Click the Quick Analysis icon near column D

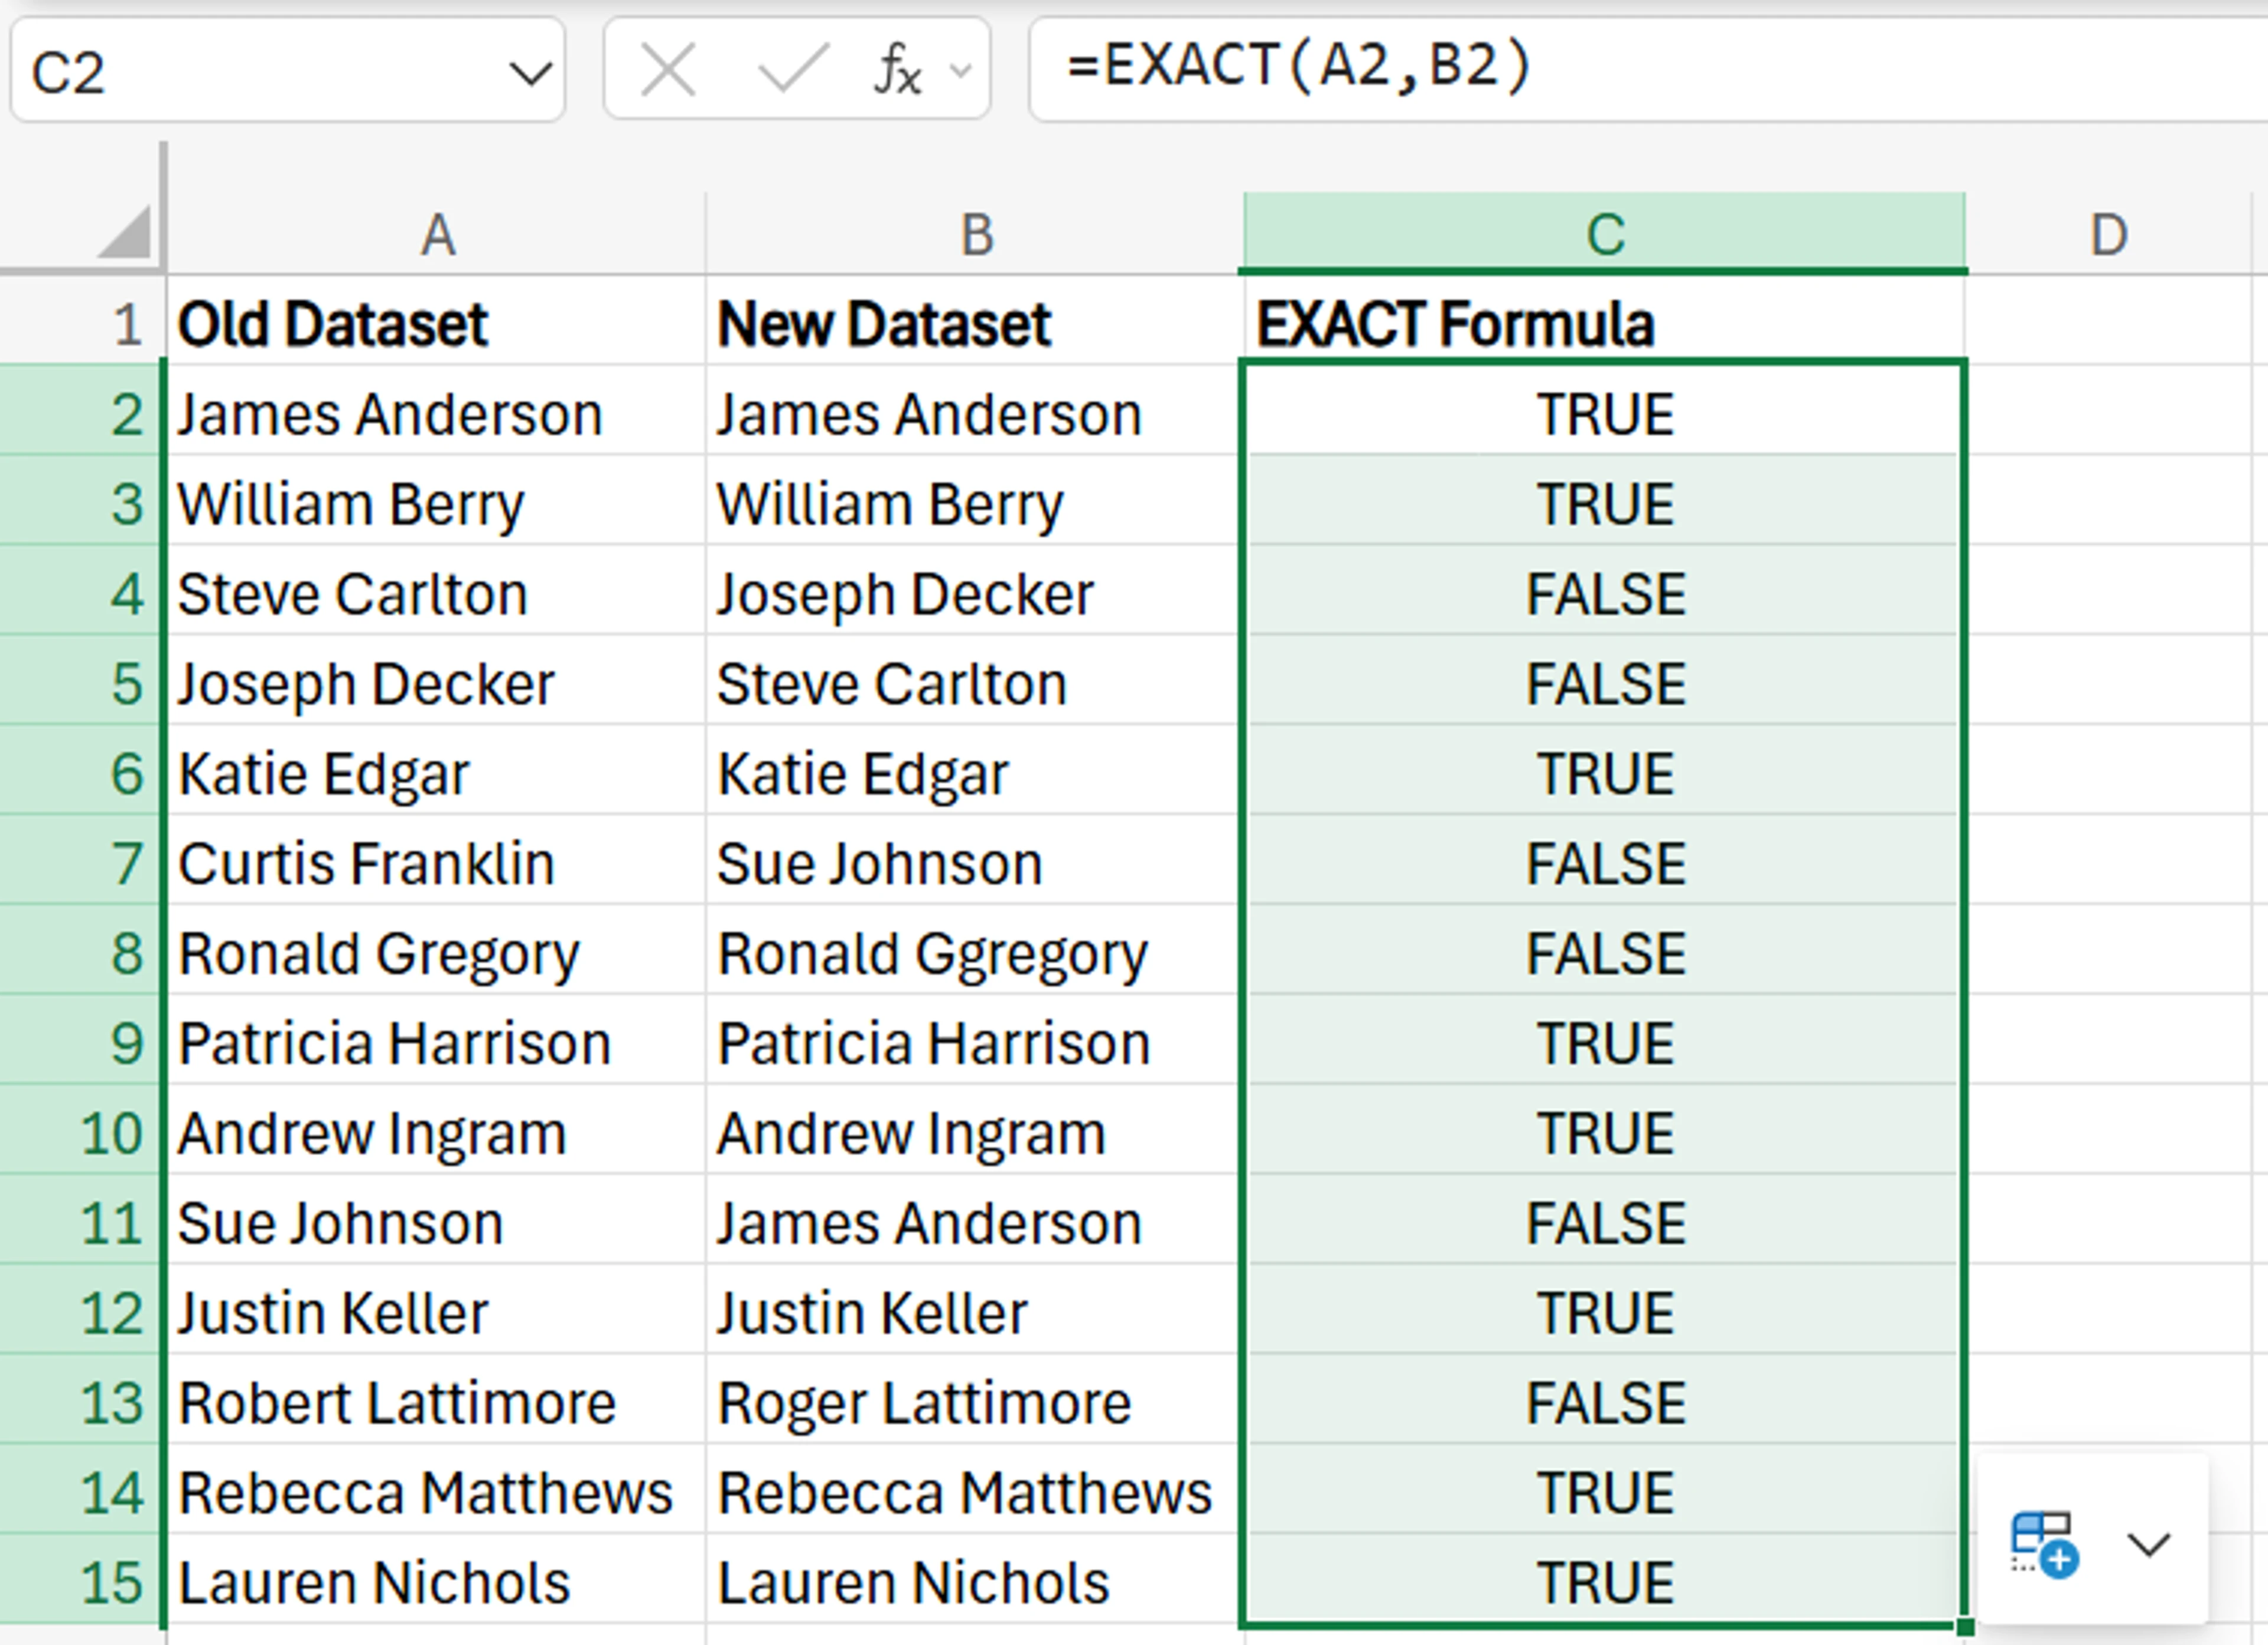coord(2044,1545)
